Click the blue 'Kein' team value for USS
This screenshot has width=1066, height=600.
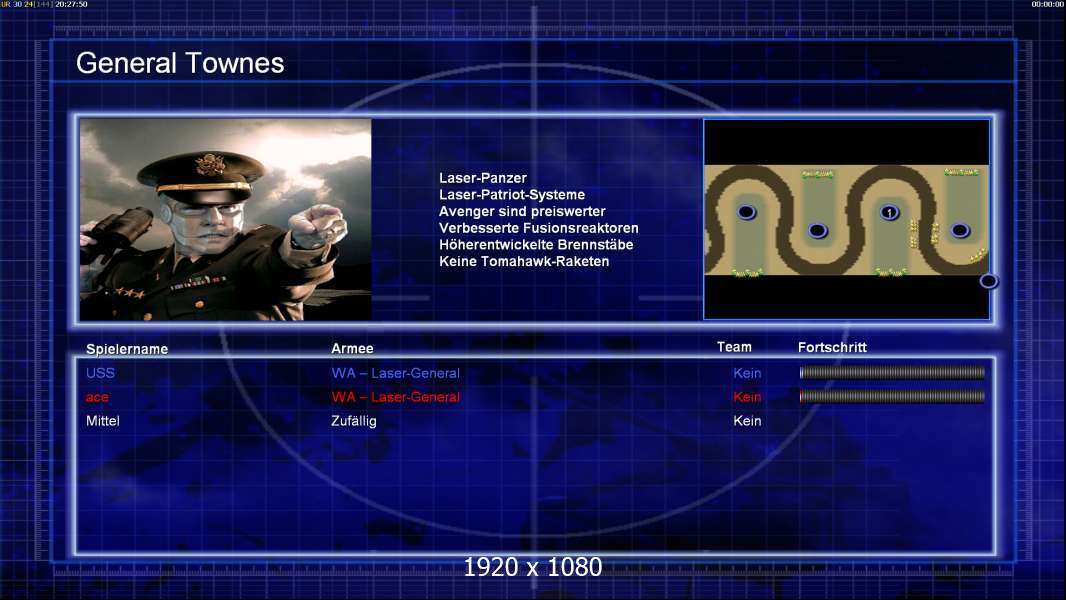[x=747, y=373]
